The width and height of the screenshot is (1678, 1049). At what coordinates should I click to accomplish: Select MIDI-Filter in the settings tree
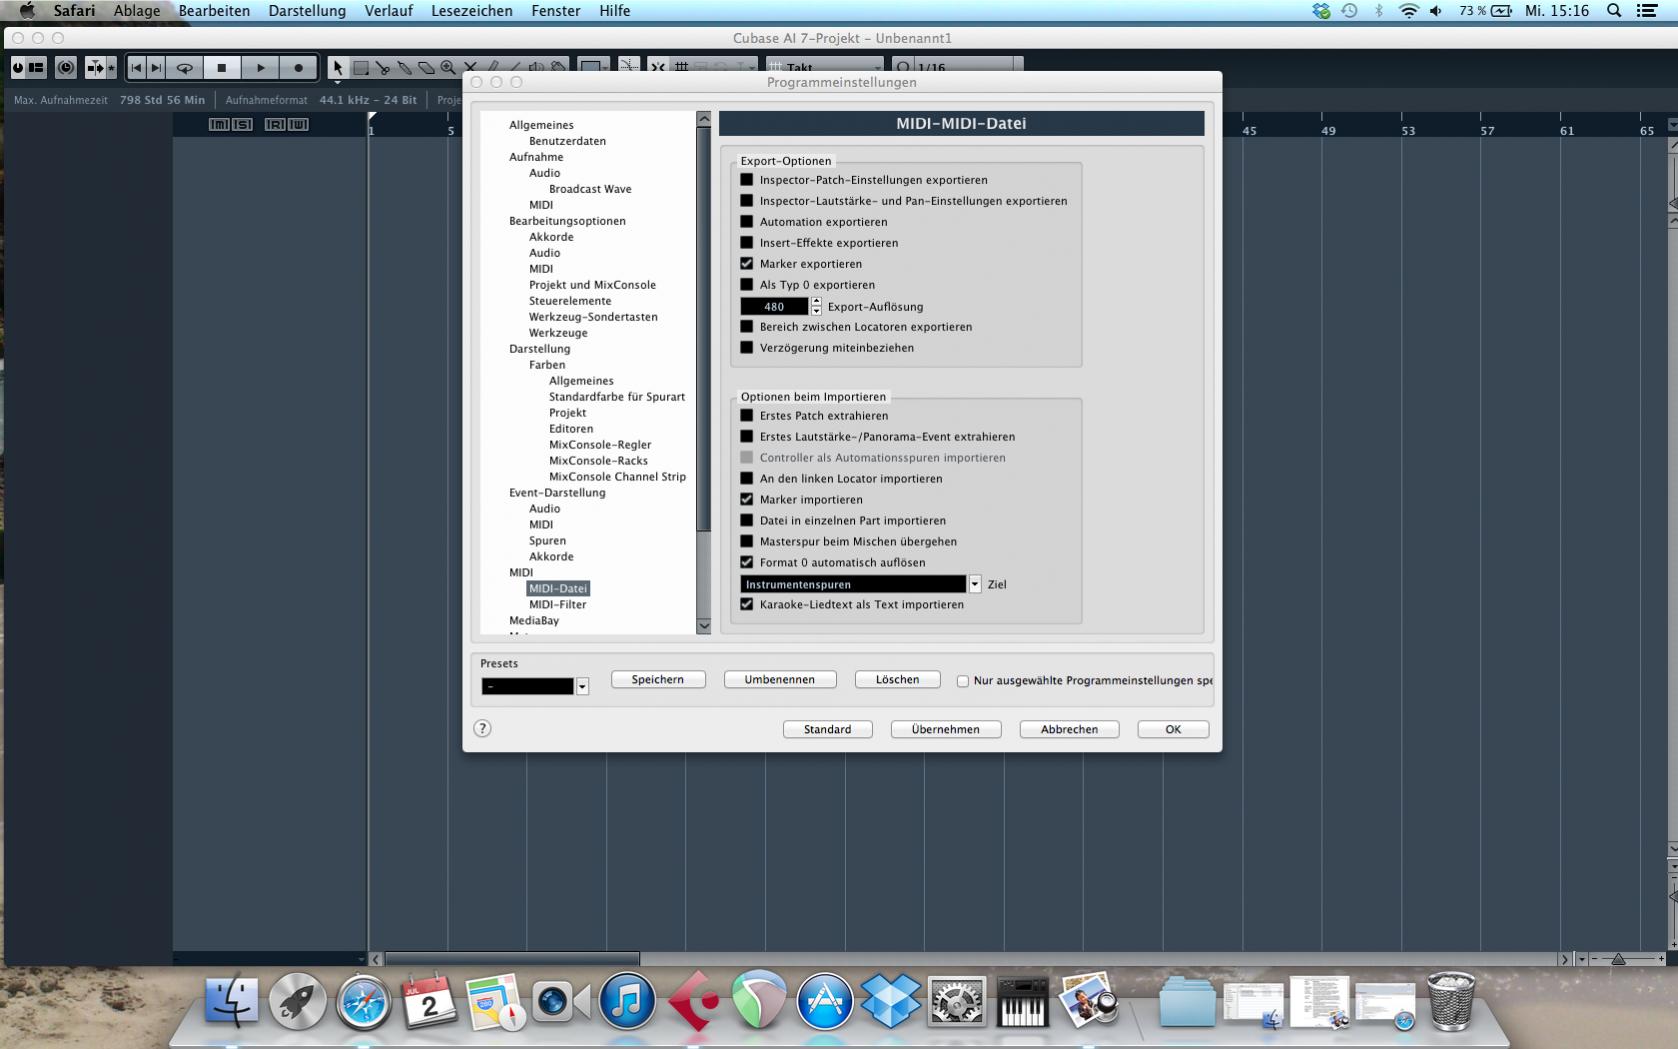click(558, 605)
